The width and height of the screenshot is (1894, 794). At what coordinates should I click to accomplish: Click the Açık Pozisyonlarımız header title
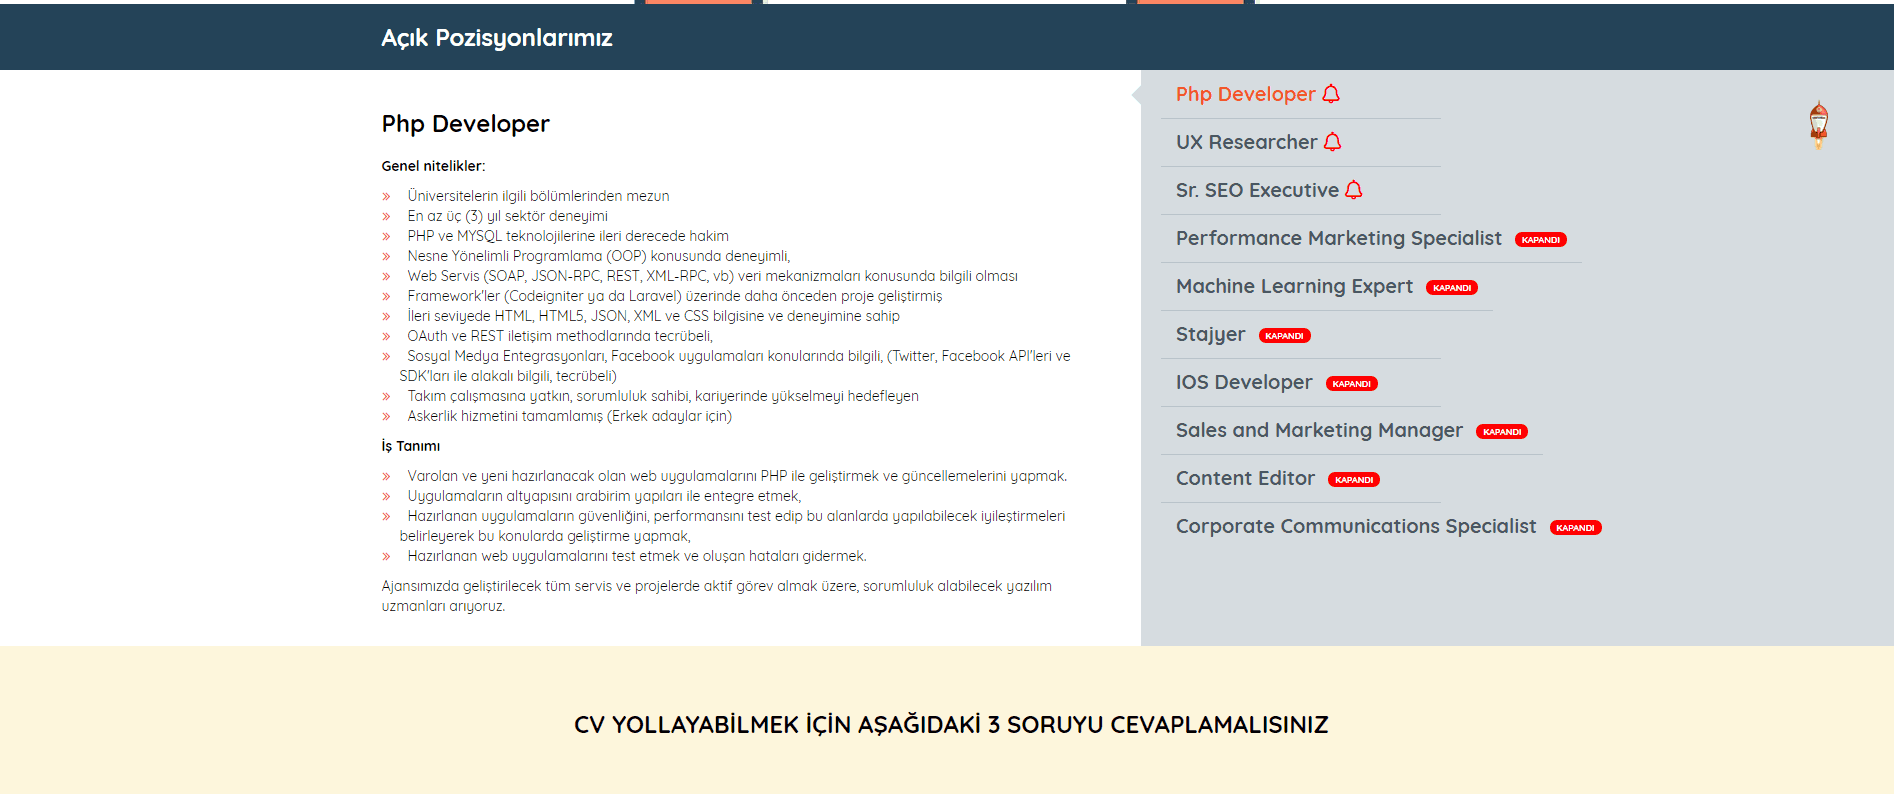click(x=496, y=38)
